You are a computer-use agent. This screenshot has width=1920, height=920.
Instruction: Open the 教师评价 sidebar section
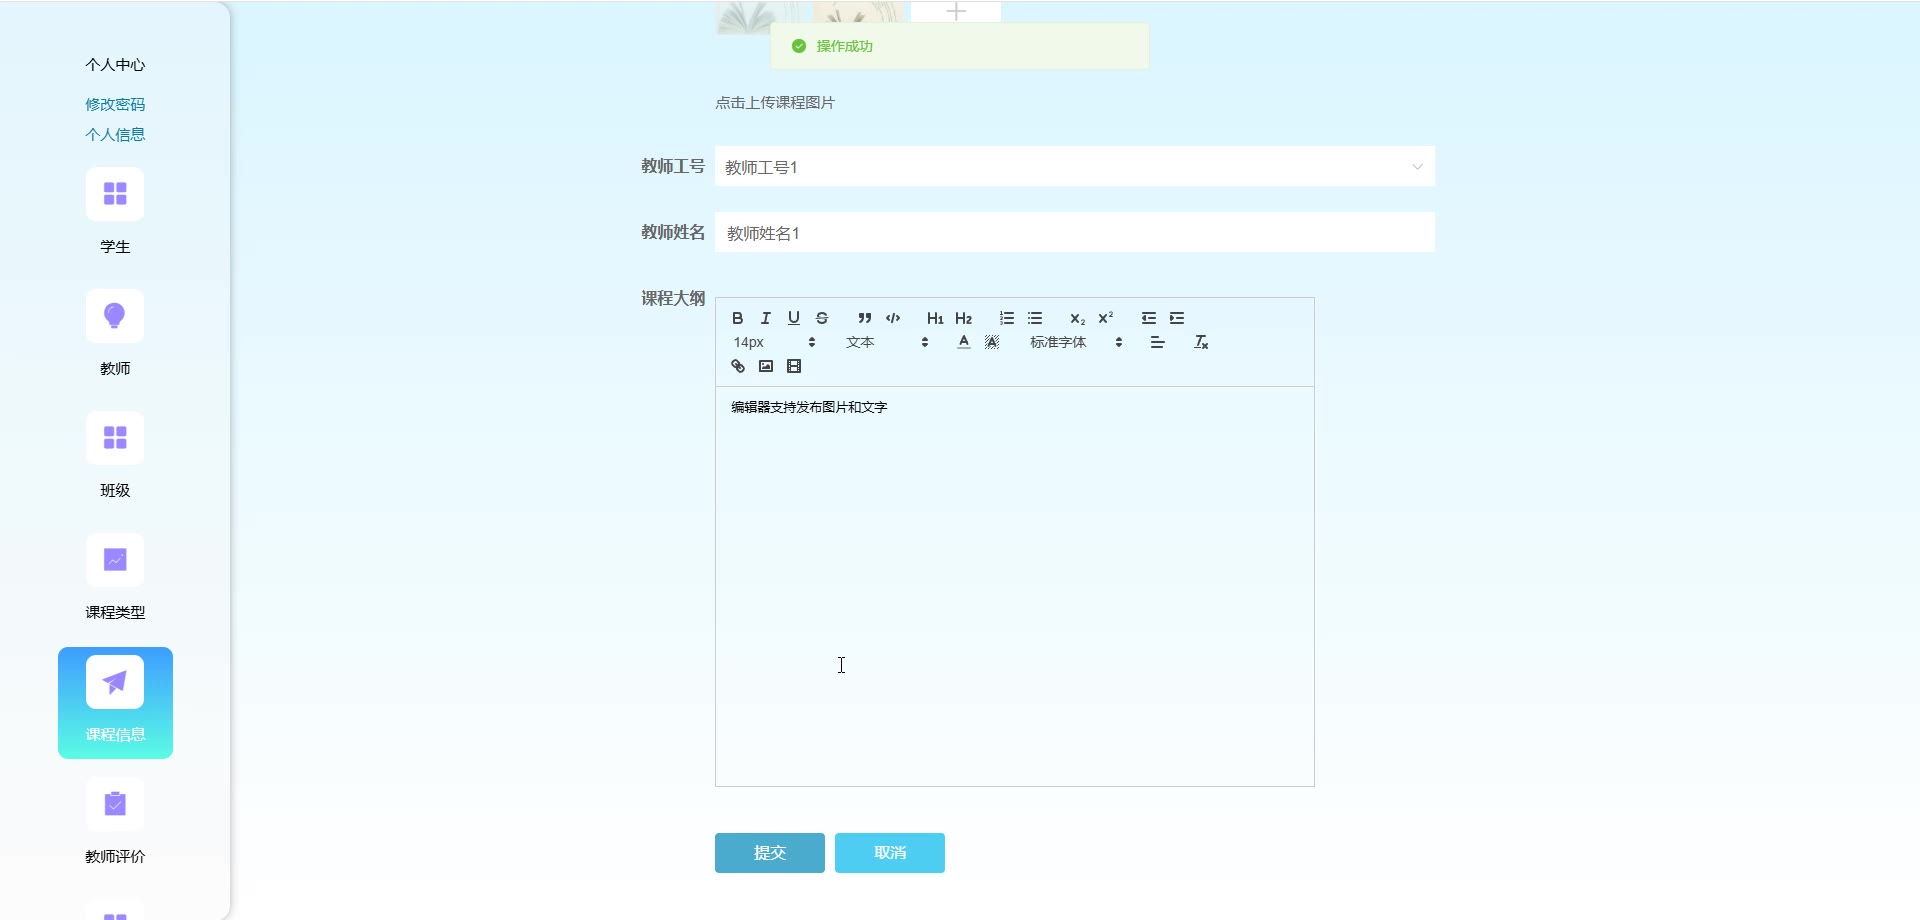(x=115, y=823)
